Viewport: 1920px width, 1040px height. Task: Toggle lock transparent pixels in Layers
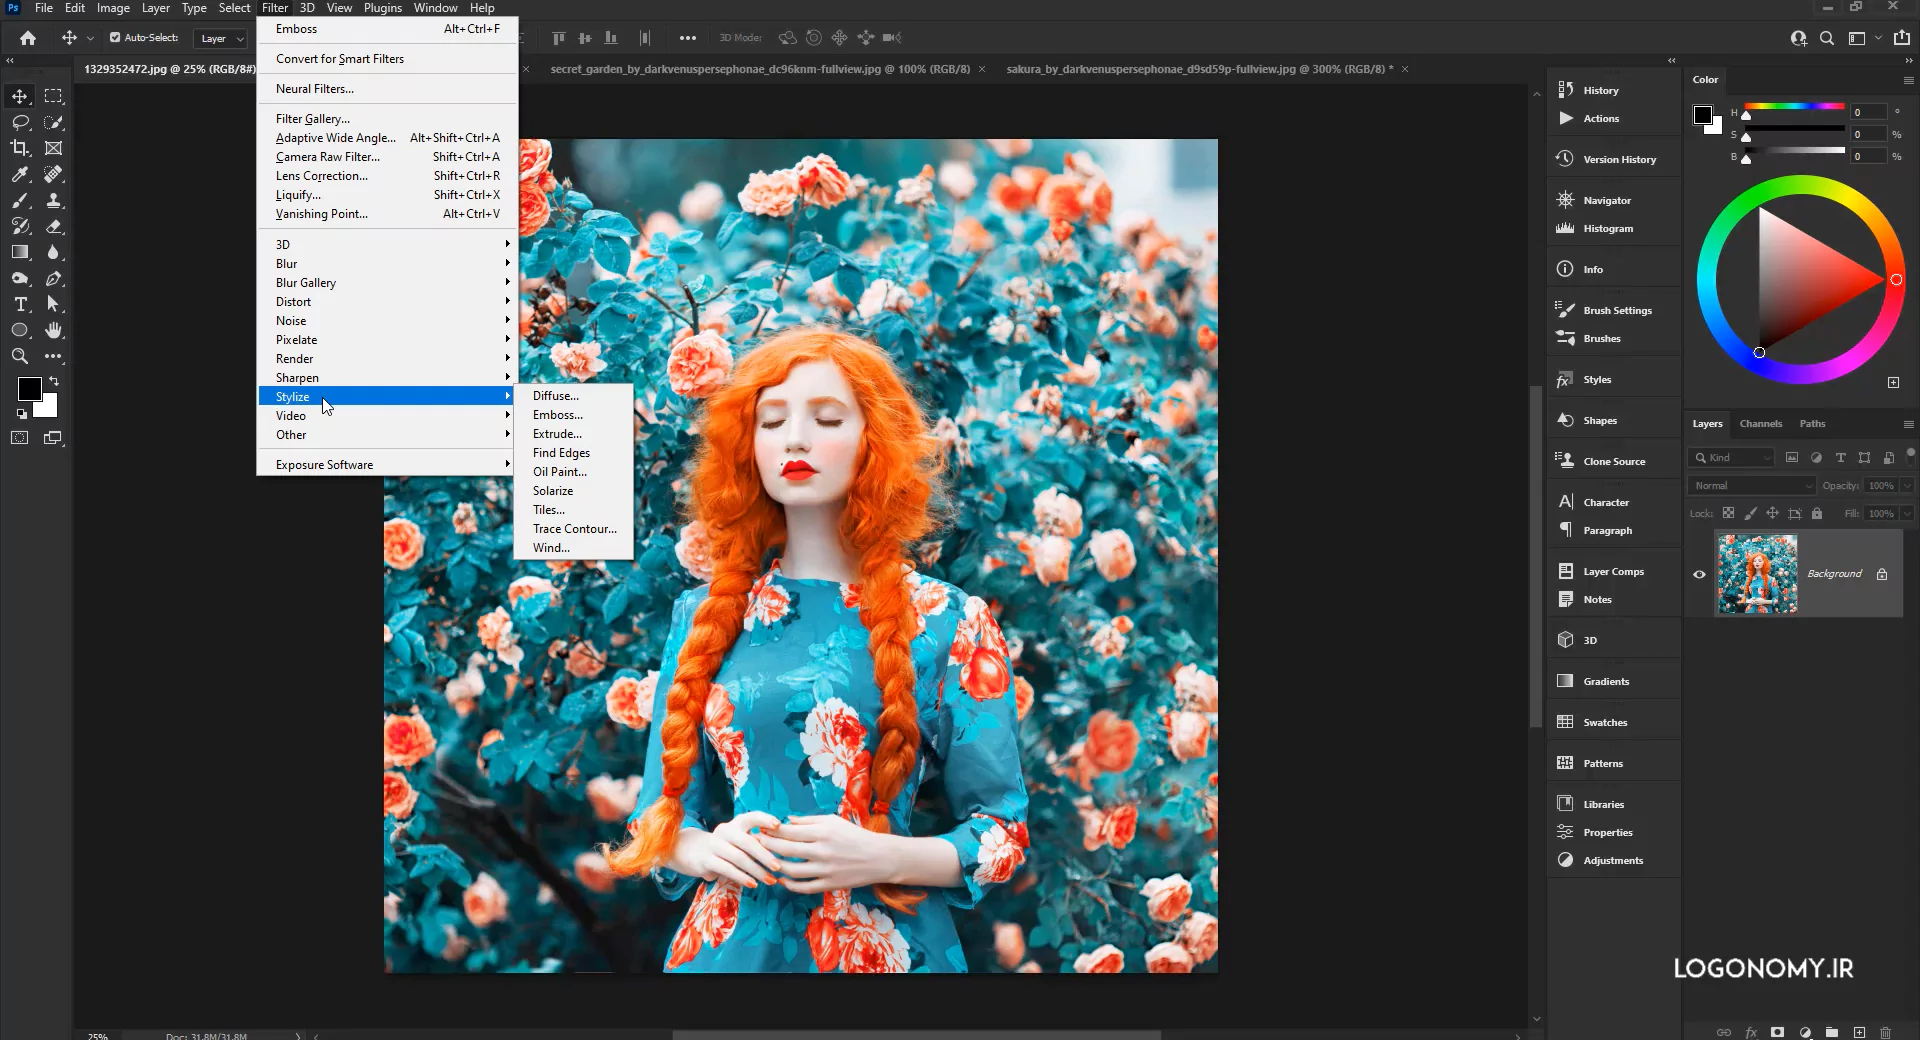(x=1728, y=513)
